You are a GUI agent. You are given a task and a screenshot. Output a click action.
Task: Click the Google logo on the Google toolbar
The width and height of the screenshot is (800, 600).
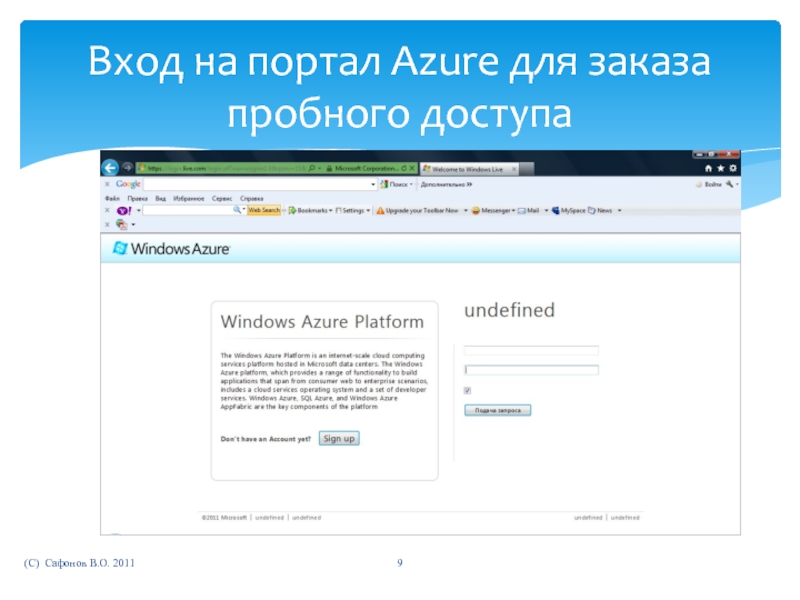[128, 184]
